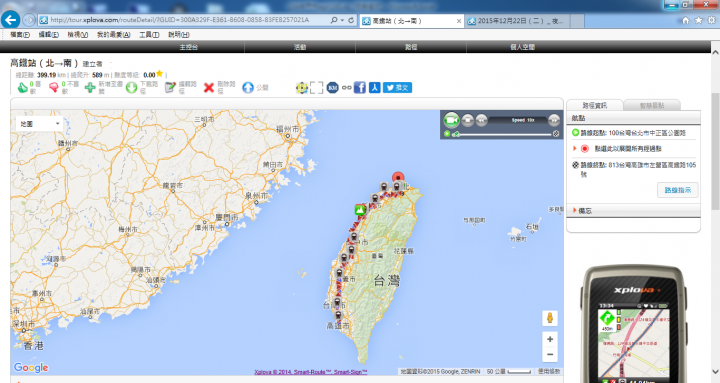Viewport: 720px width, 383px height.
Task: Click the edit route pencil icon
Action: (x=170, y=88)
